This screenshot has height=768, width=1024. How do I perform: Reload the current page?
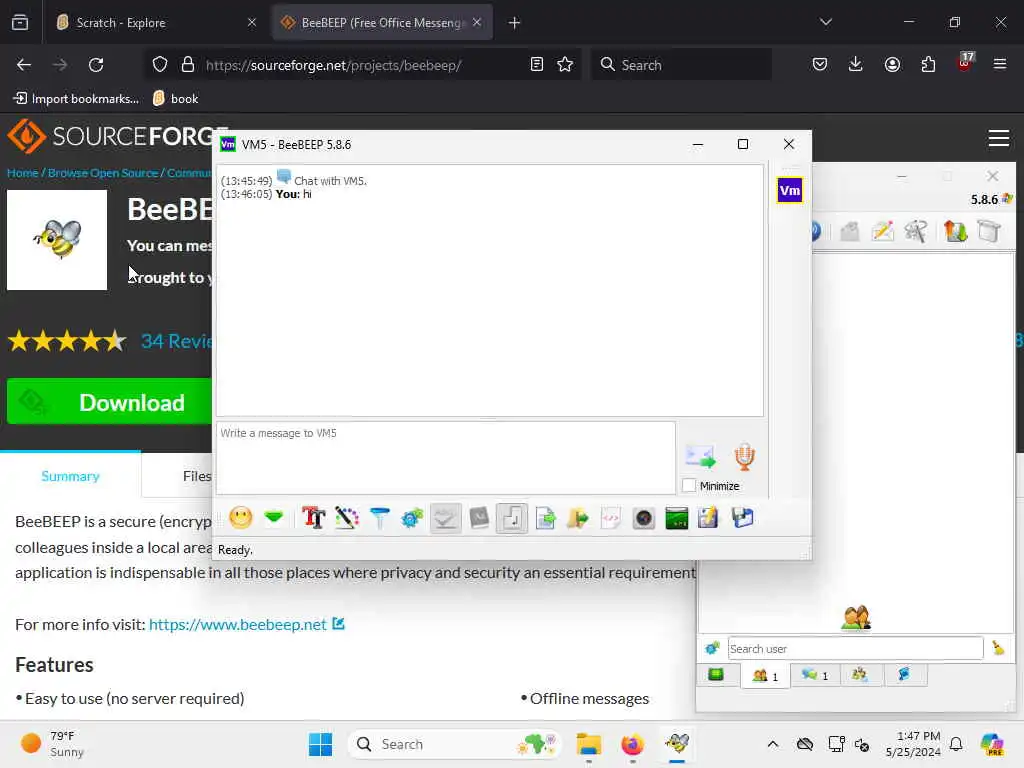96,65
